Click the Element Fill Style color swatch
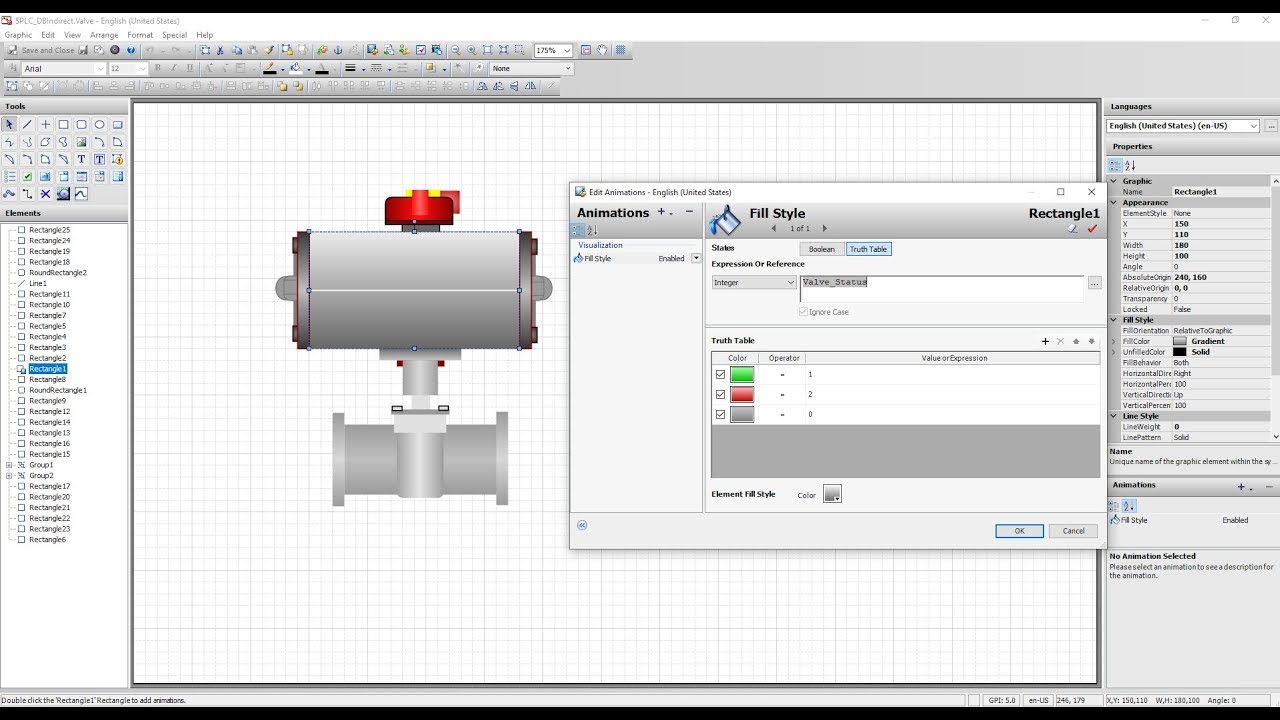The height and width of the screenshot is (720, 1280). (832, 494)
